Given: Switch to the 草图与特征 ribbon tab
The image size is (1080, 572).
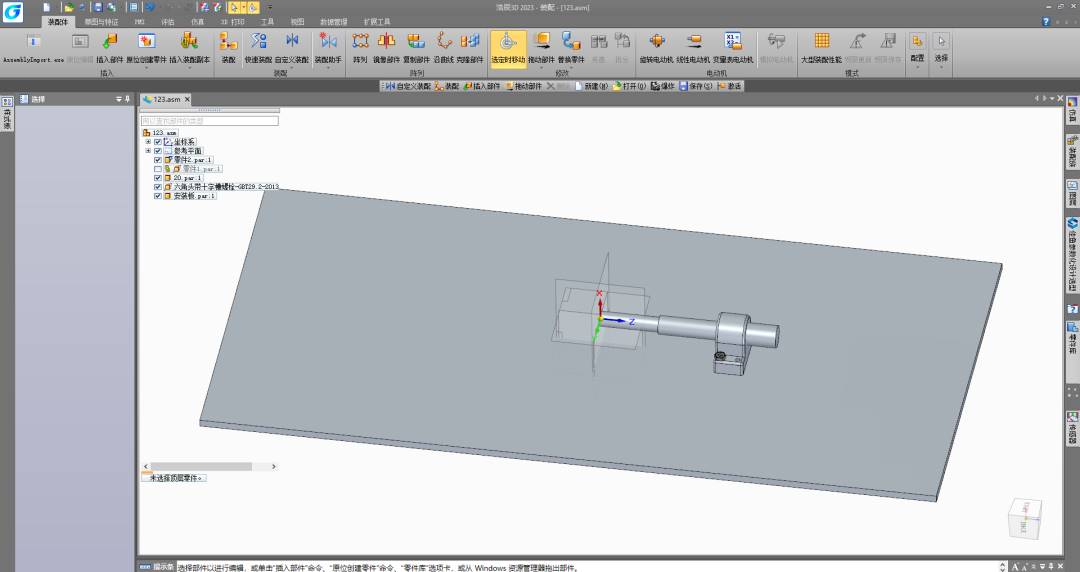Looking at the screenshot, I should (100, 20).
